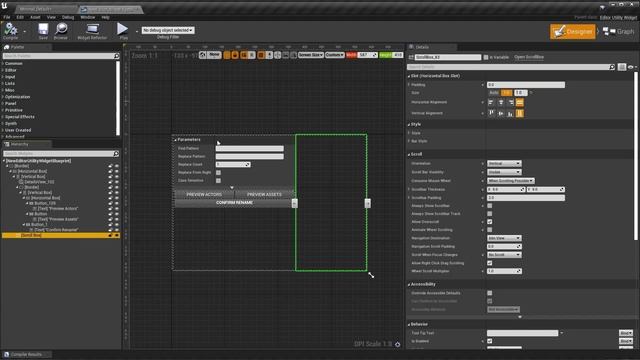Open the Asset menu
This screenshot has width=640, height=360.
(35, 17)
